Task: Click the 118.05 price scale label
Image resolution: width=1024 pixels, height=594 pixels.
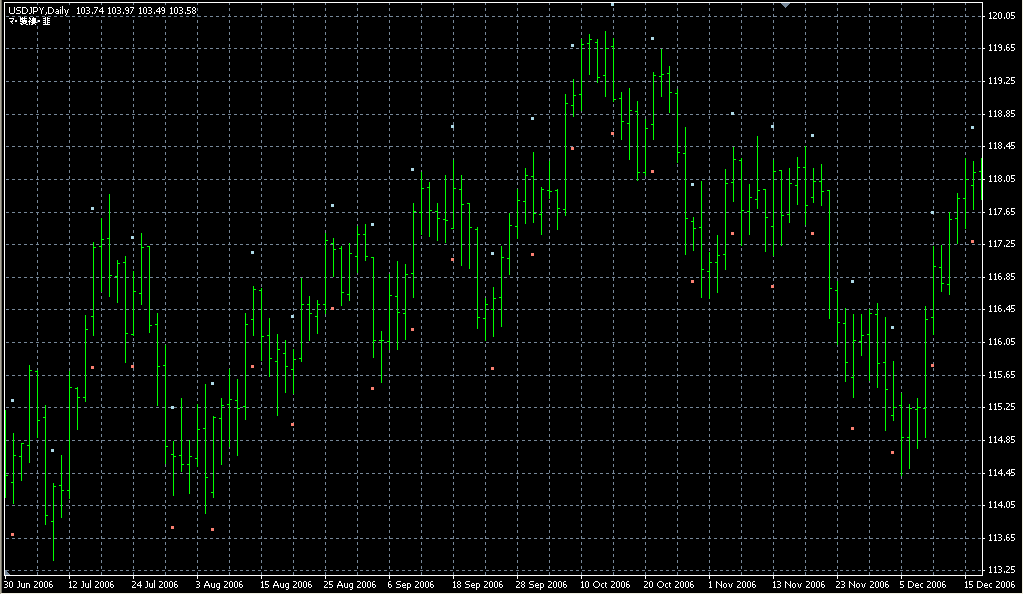Action: click(x=1002, y=179)
